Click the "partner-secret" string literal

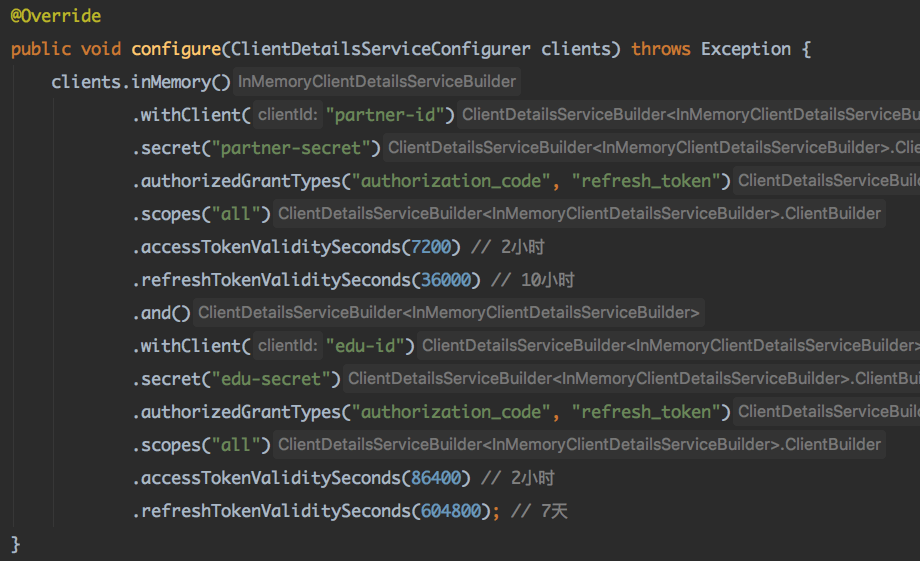click(289, 148)
